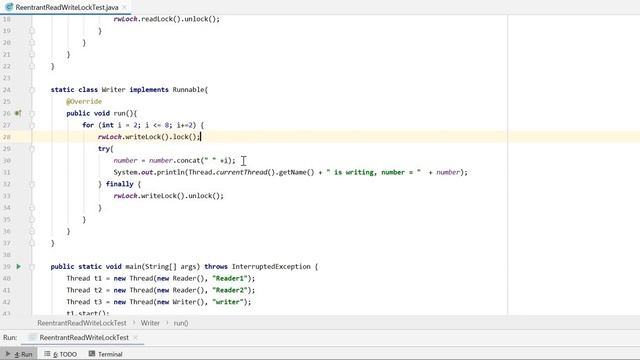This screenshot has height=360, width=640.
Task: Select run() in the breadcrumb bar
Action: [181, 323]
